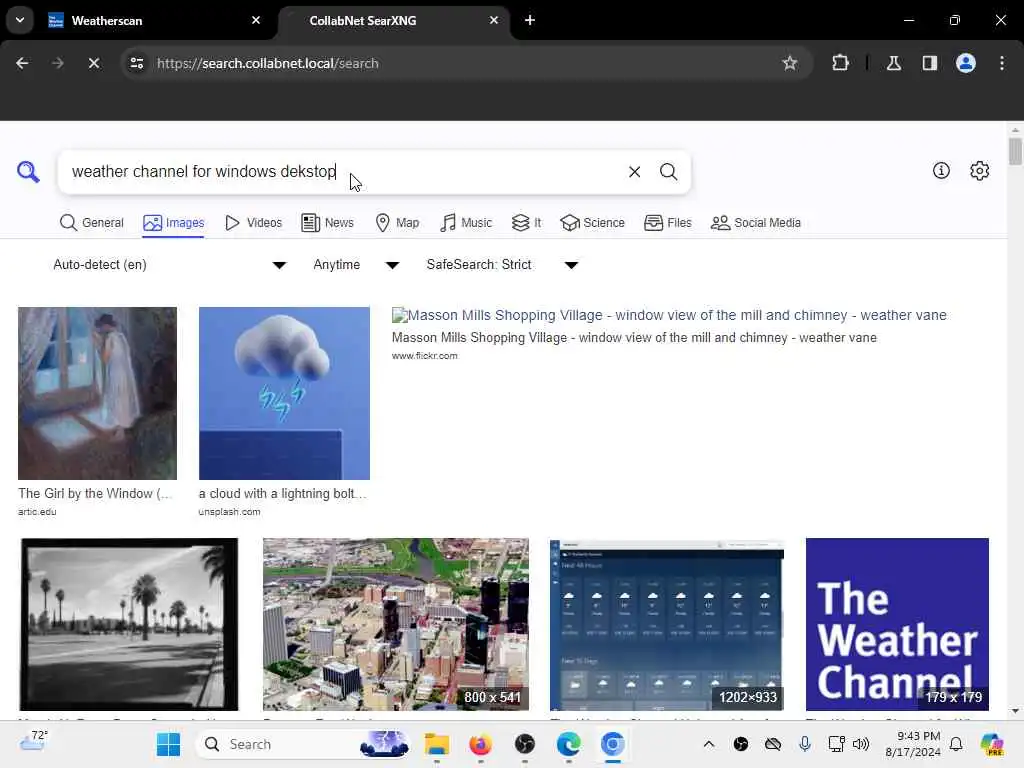Screen dimensions: 1024x768
Task: Go back to previous page
Action: [22, 63]
